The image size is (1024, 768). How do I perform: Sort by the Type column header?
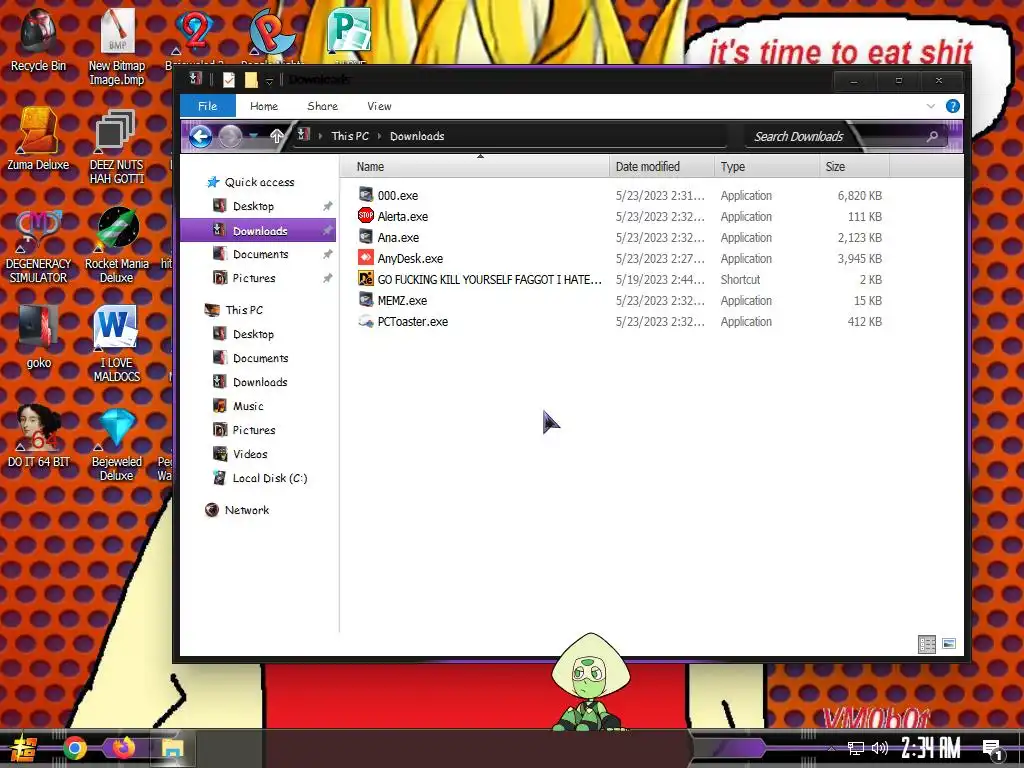point(767,167)
